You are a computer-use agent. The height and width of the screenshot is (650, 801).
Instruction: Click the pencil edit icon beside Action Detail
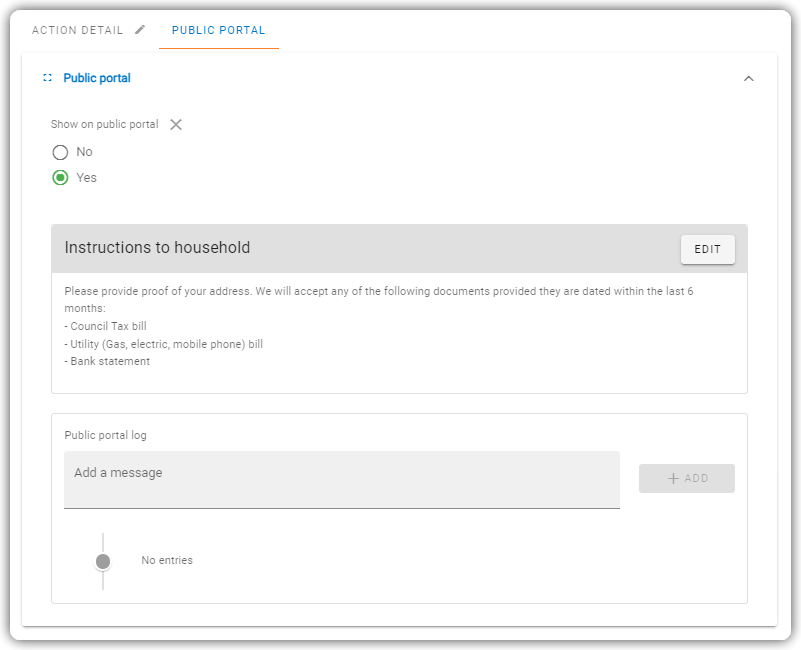coord(140,30)
